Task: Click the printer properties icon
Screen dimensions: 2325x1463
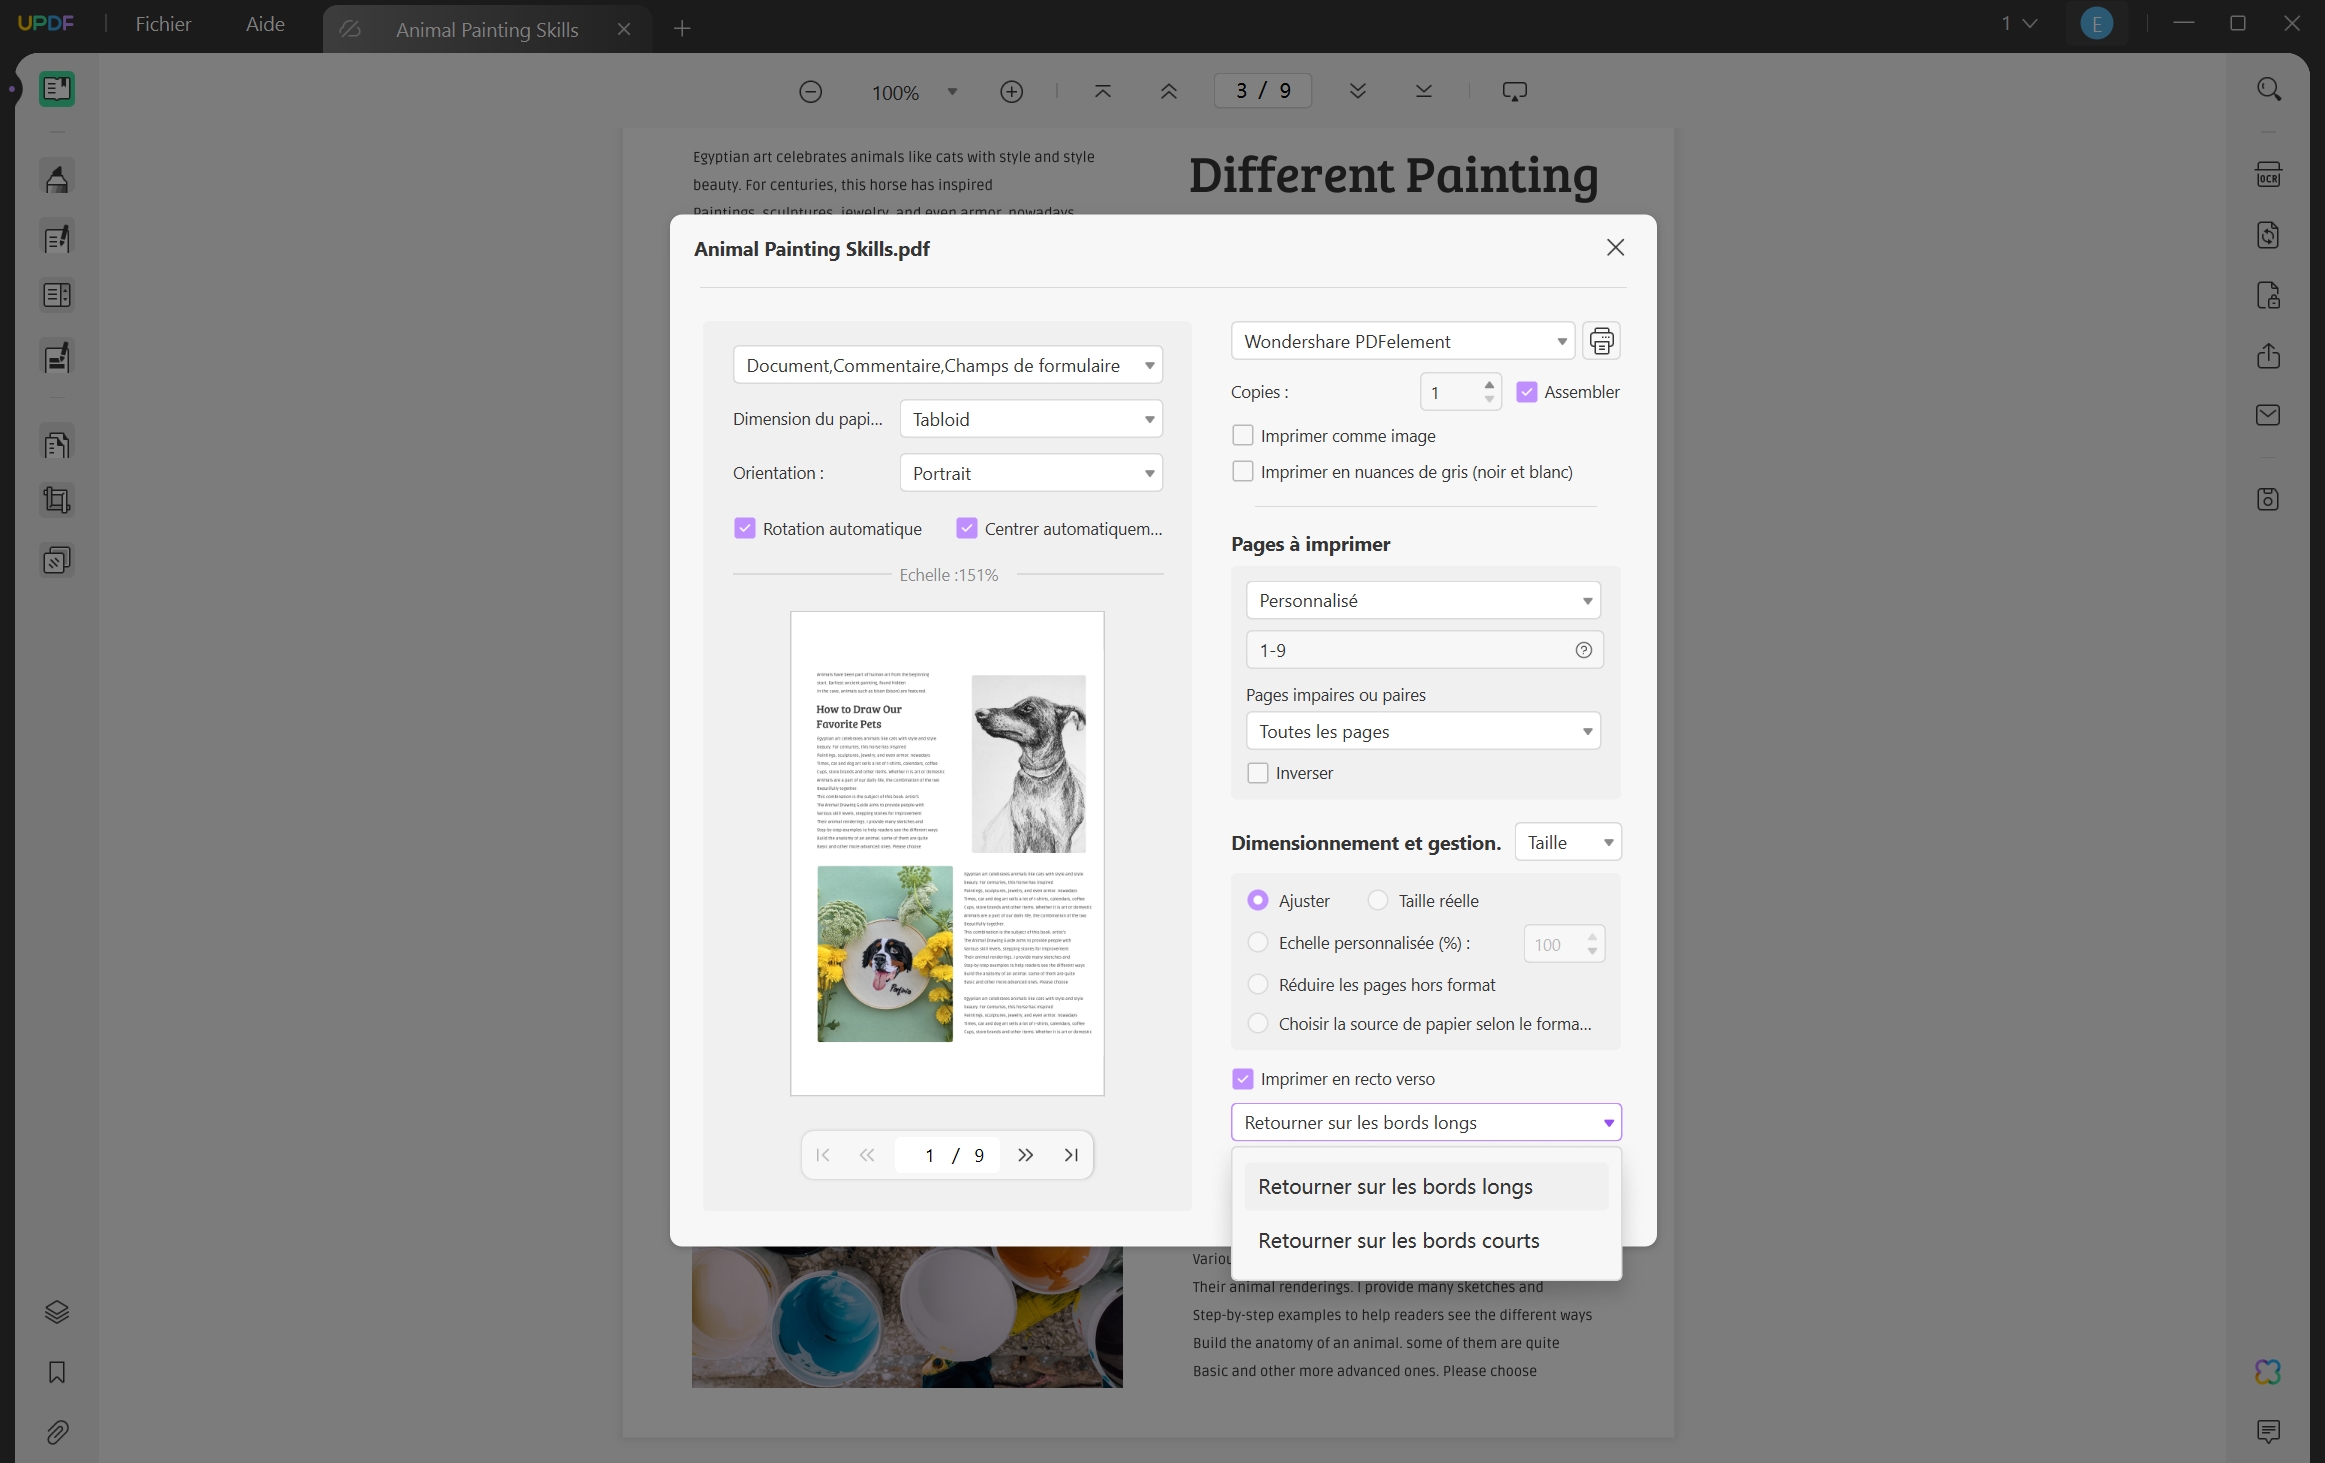Action: click(x=1601, y=341)
